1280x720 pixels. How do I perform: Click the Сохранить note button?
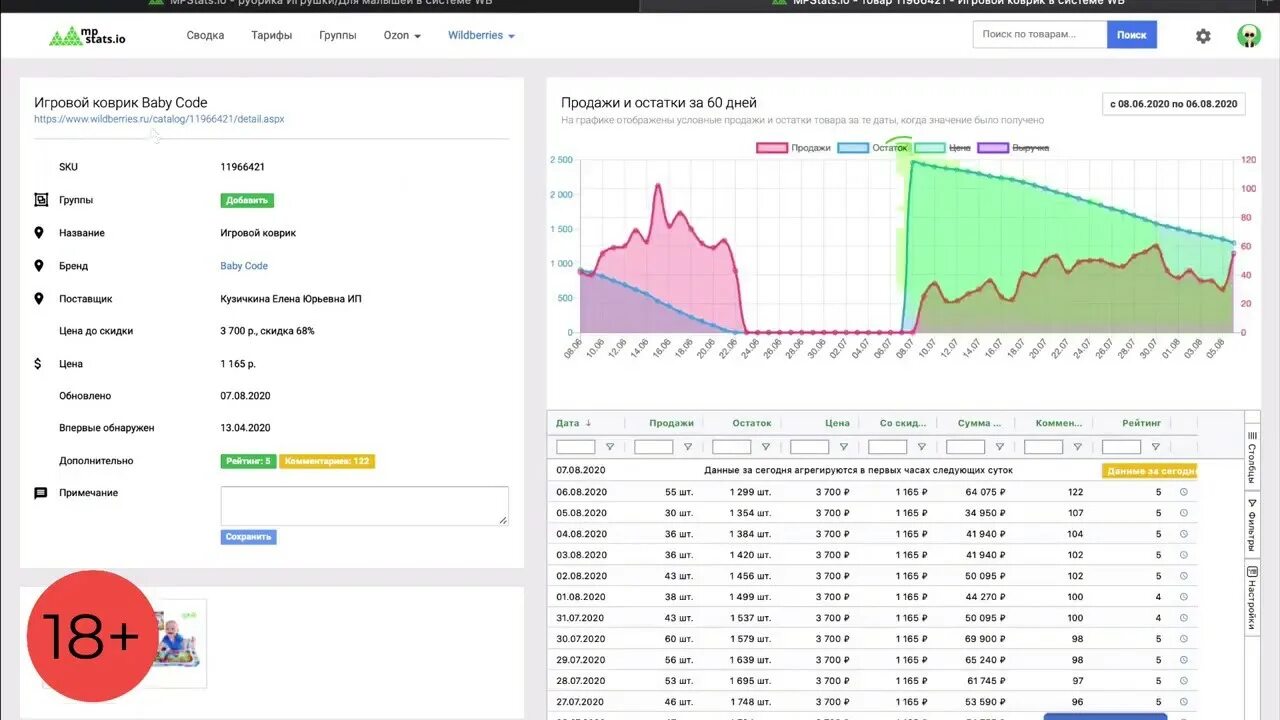coord(248,537)
